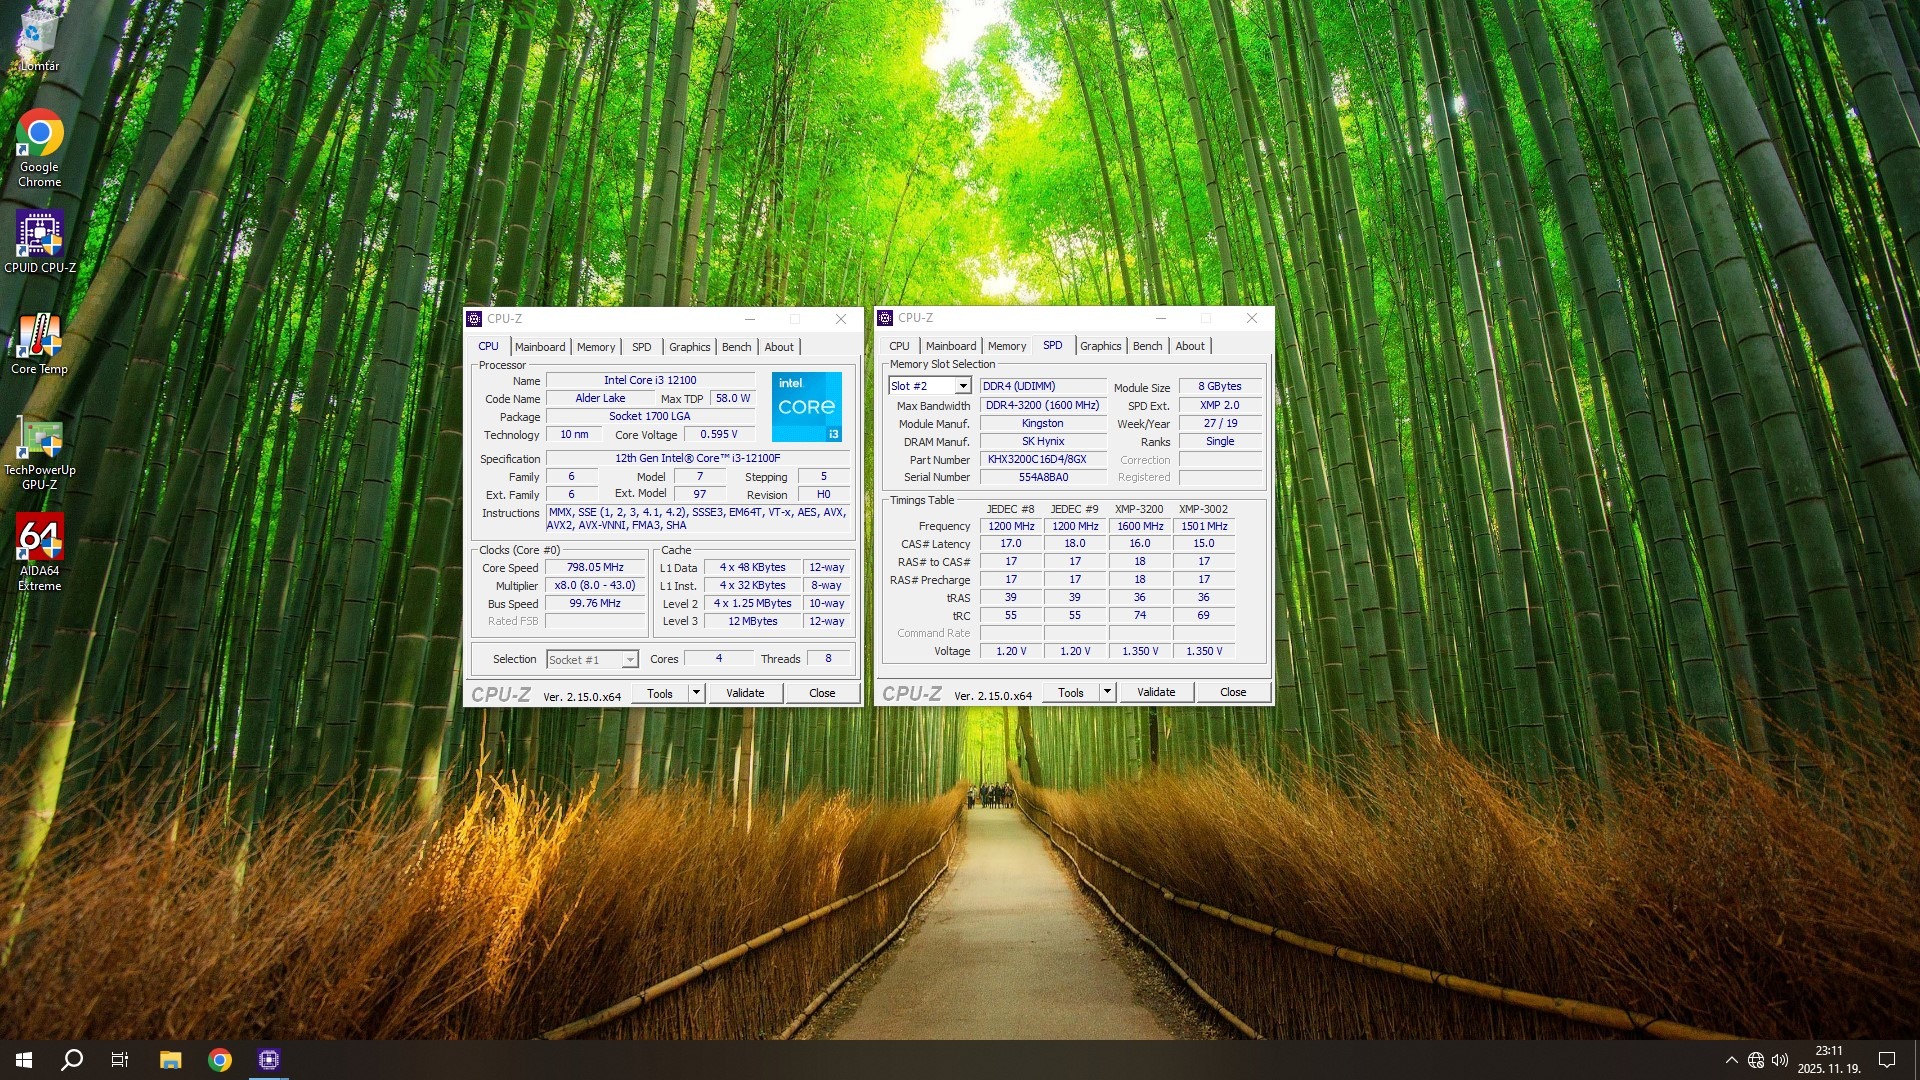Open the Core Temp desktop icon
1920x1080 pixels.
(x=39, y=337)
